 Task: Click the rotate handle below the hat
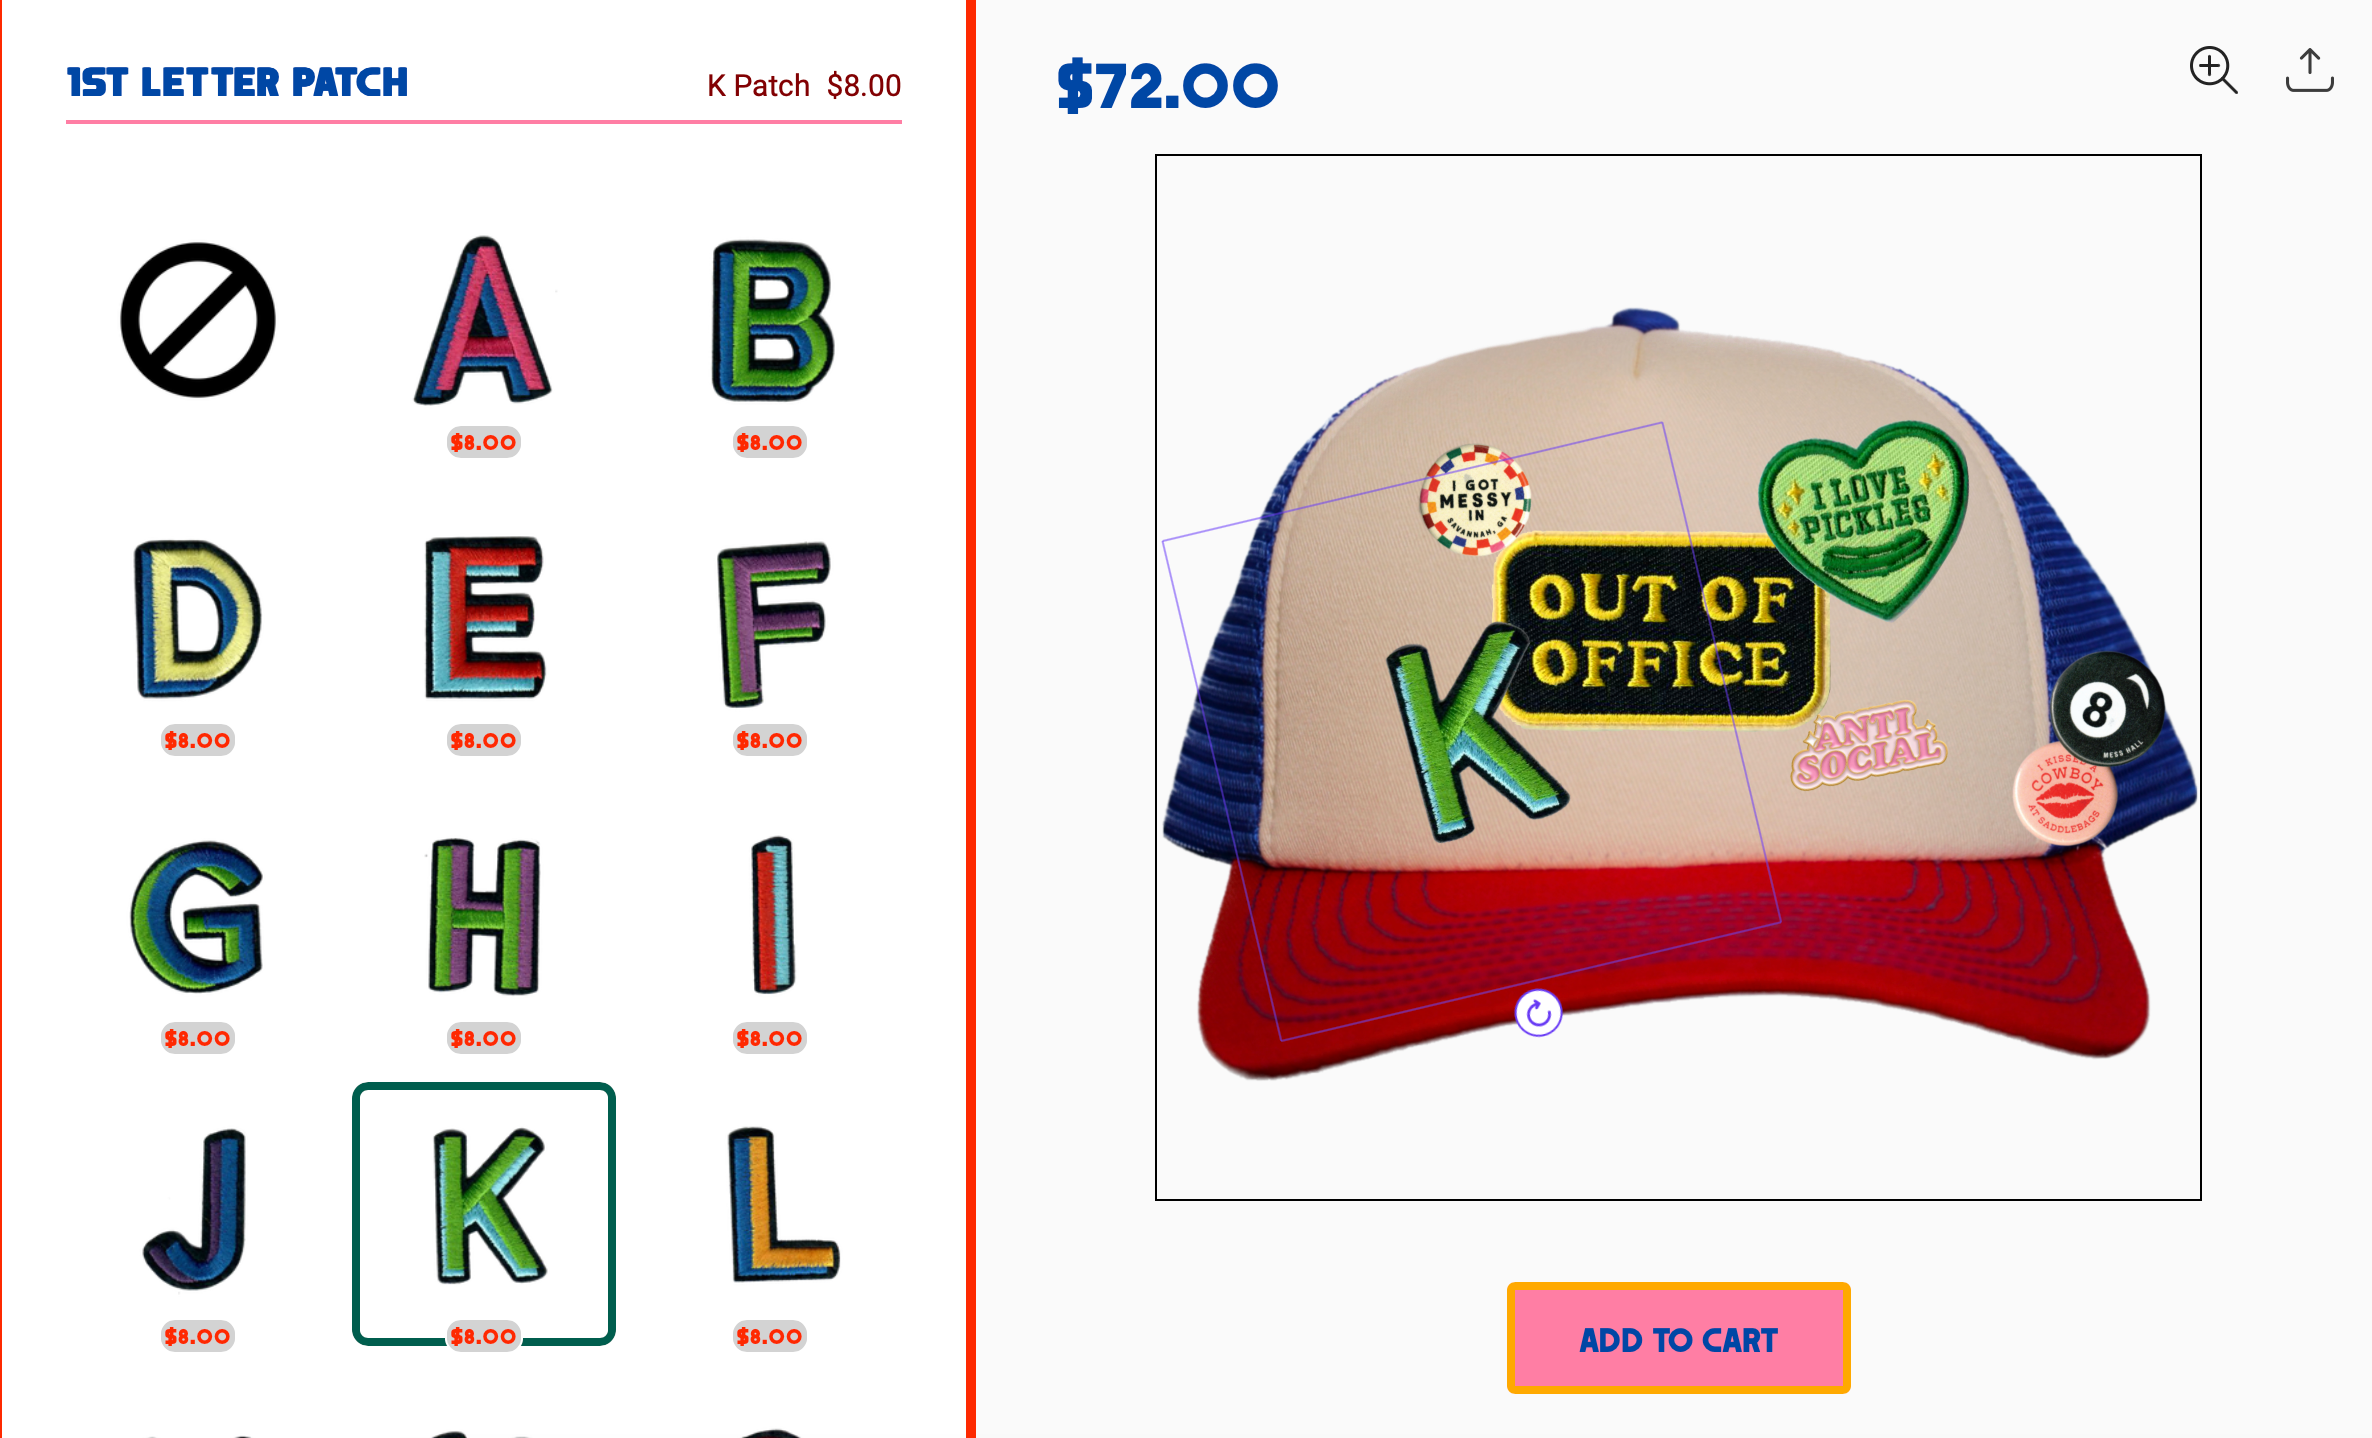point(1538,1013)
